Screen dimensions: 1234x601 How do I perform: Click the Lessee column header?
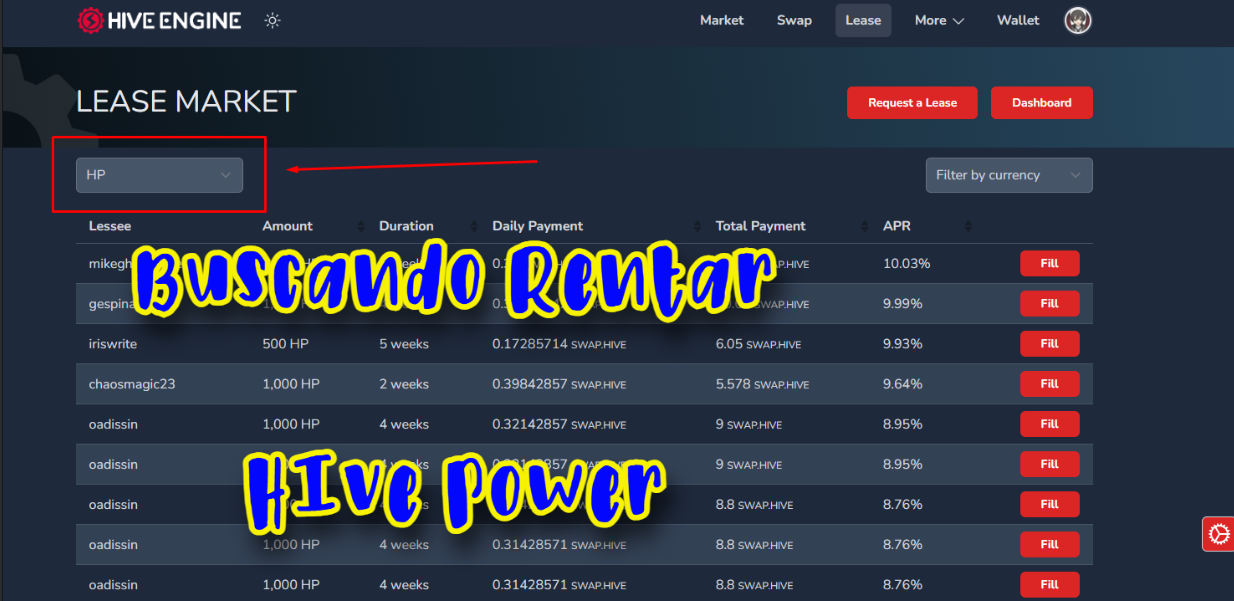click(x=110, y=226)
